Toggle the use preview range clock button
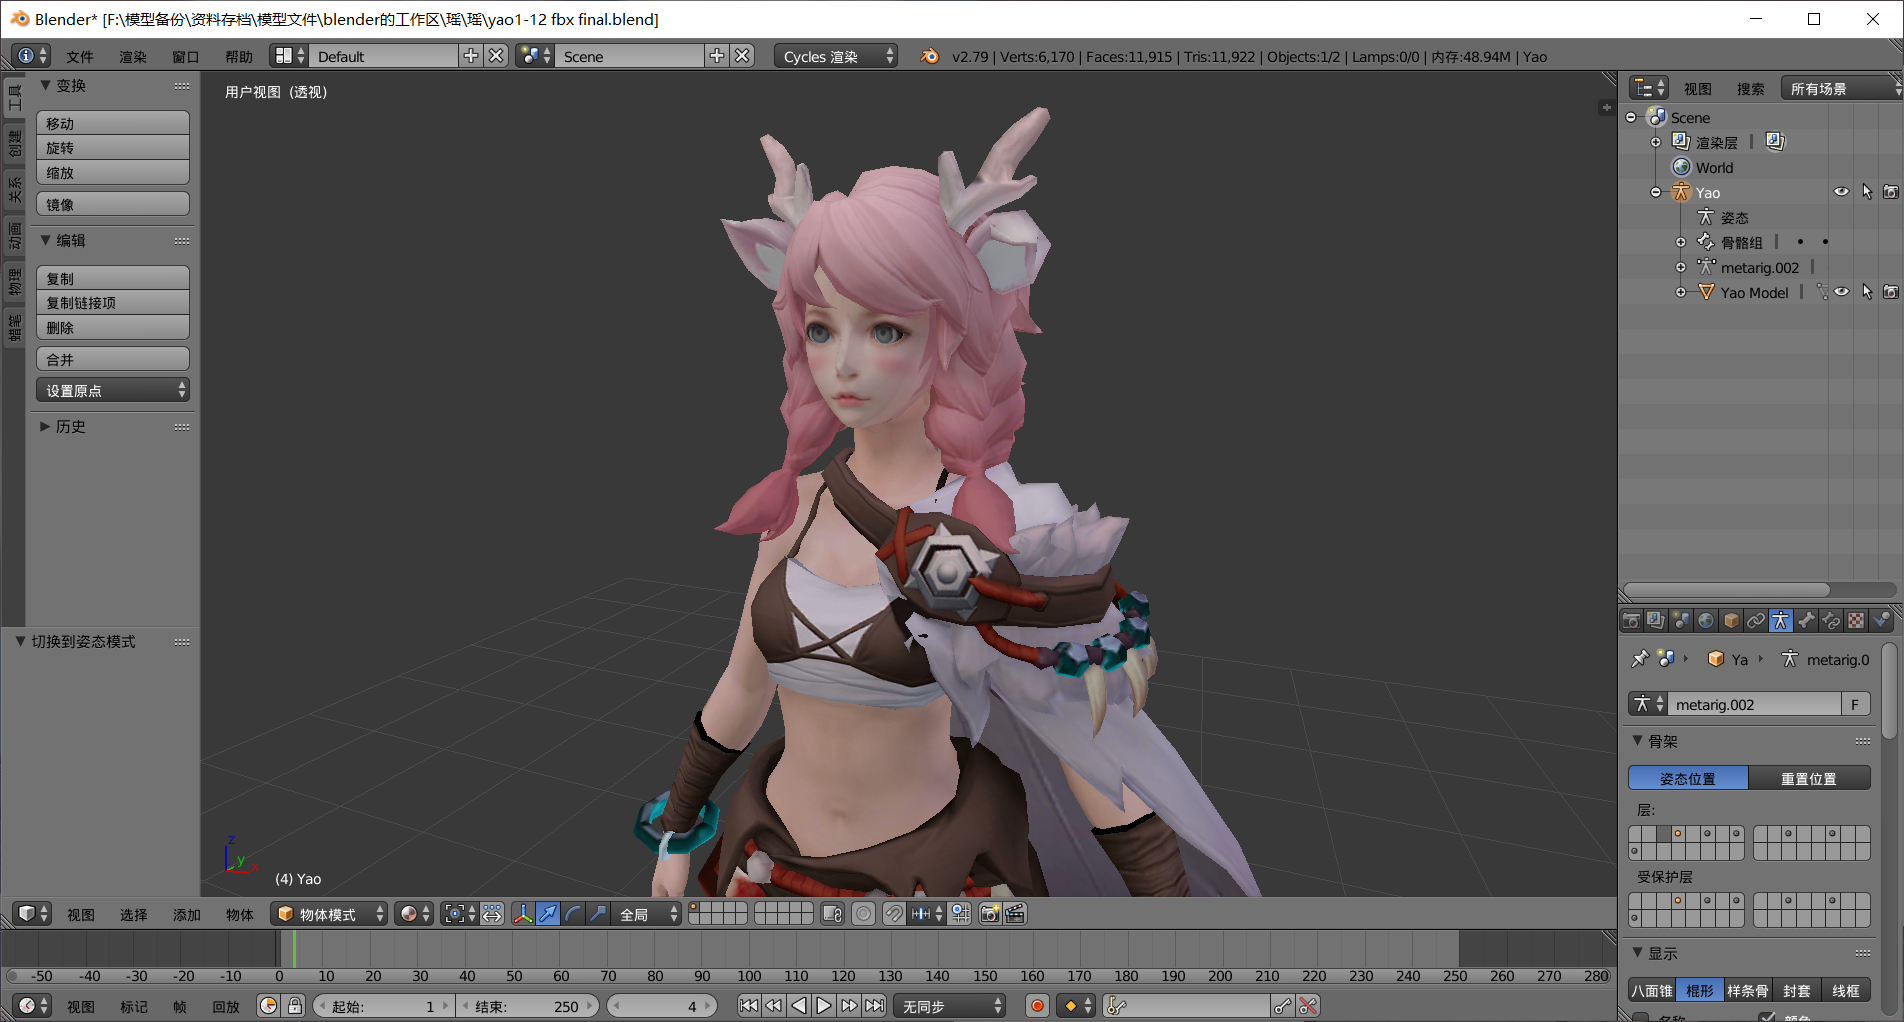 click(268, 1006)
